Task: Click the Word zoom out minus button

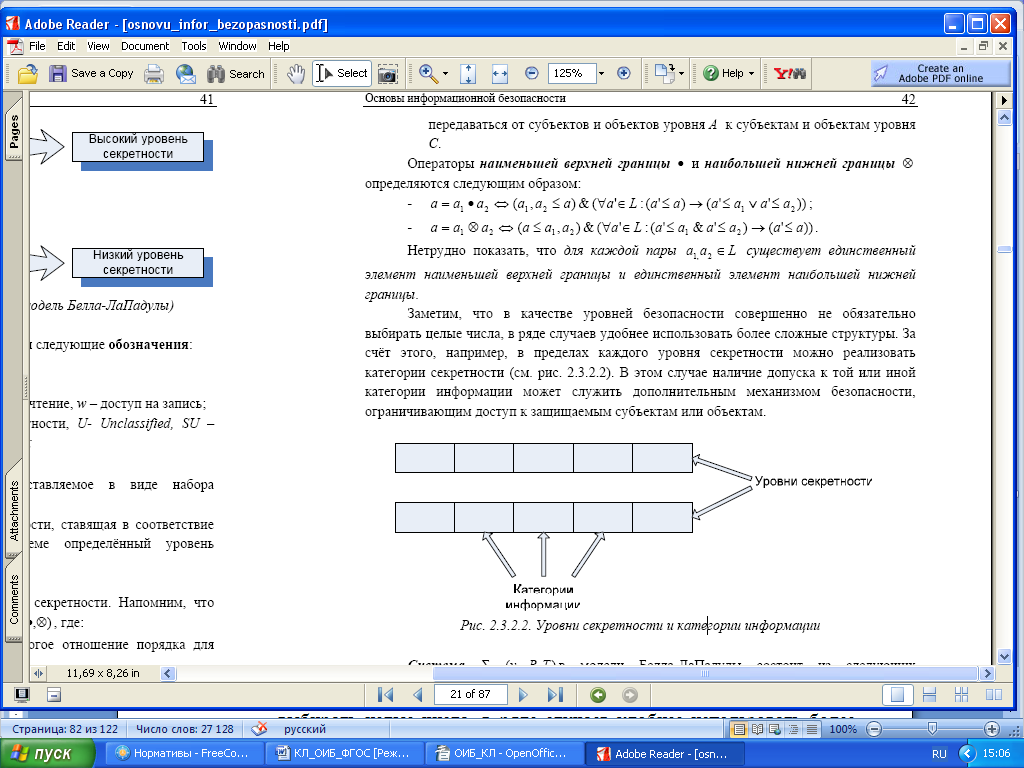Action: pos(874,729)
